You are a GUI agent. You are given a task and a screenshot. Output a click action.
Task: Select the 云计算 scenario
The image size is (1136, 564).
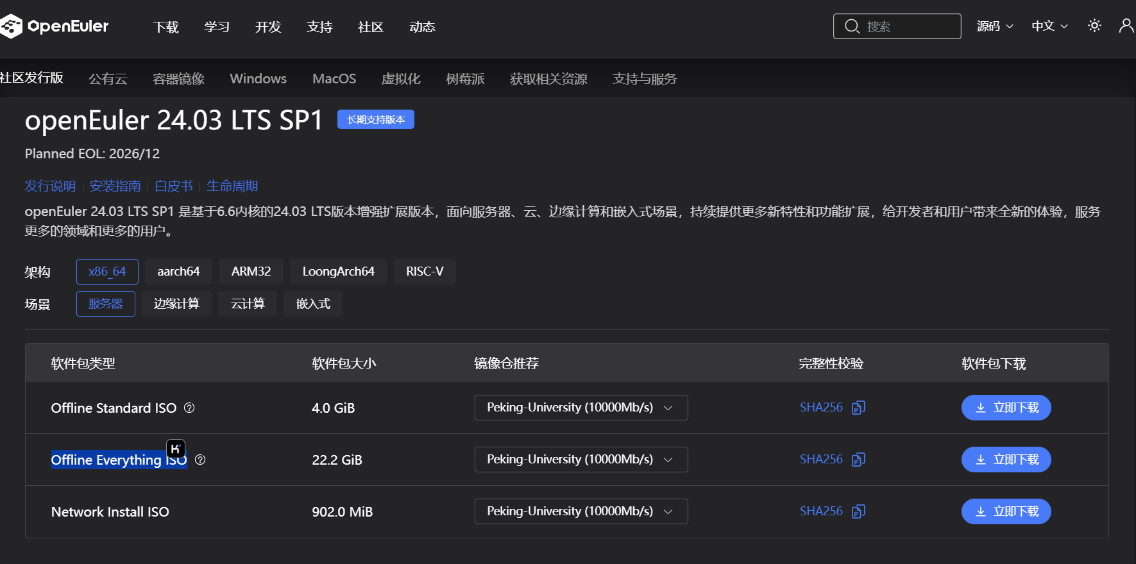coord(248,304)
